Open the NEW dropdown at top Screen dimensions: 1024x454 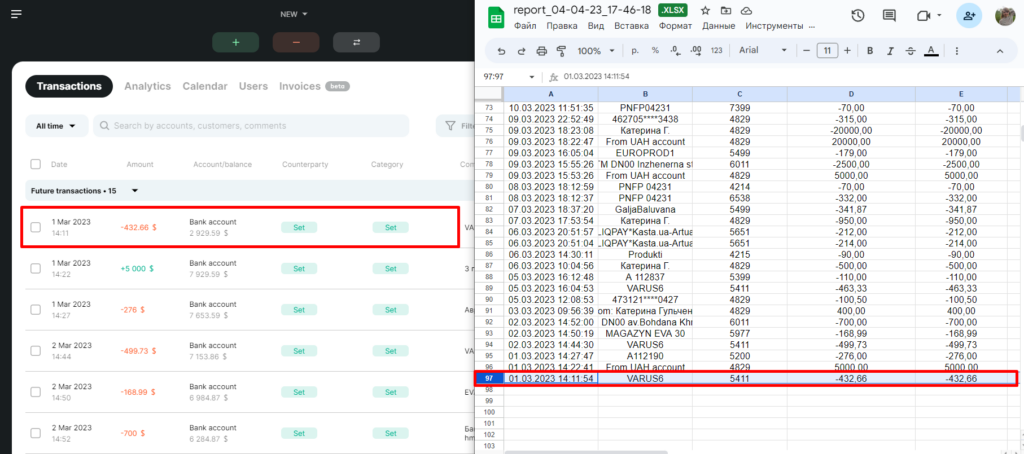(294, 14)
